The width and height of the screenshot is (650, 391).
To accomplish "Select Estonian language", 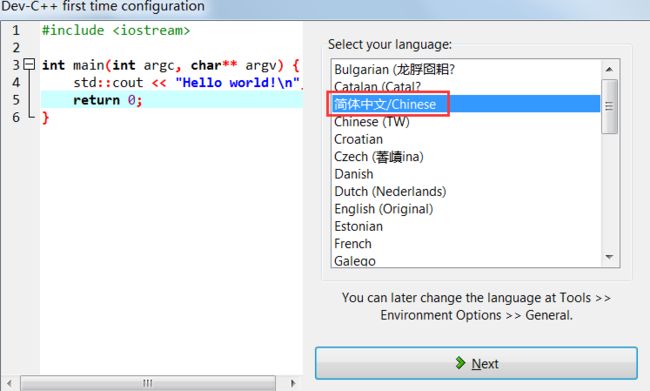I will pos(466,226).
